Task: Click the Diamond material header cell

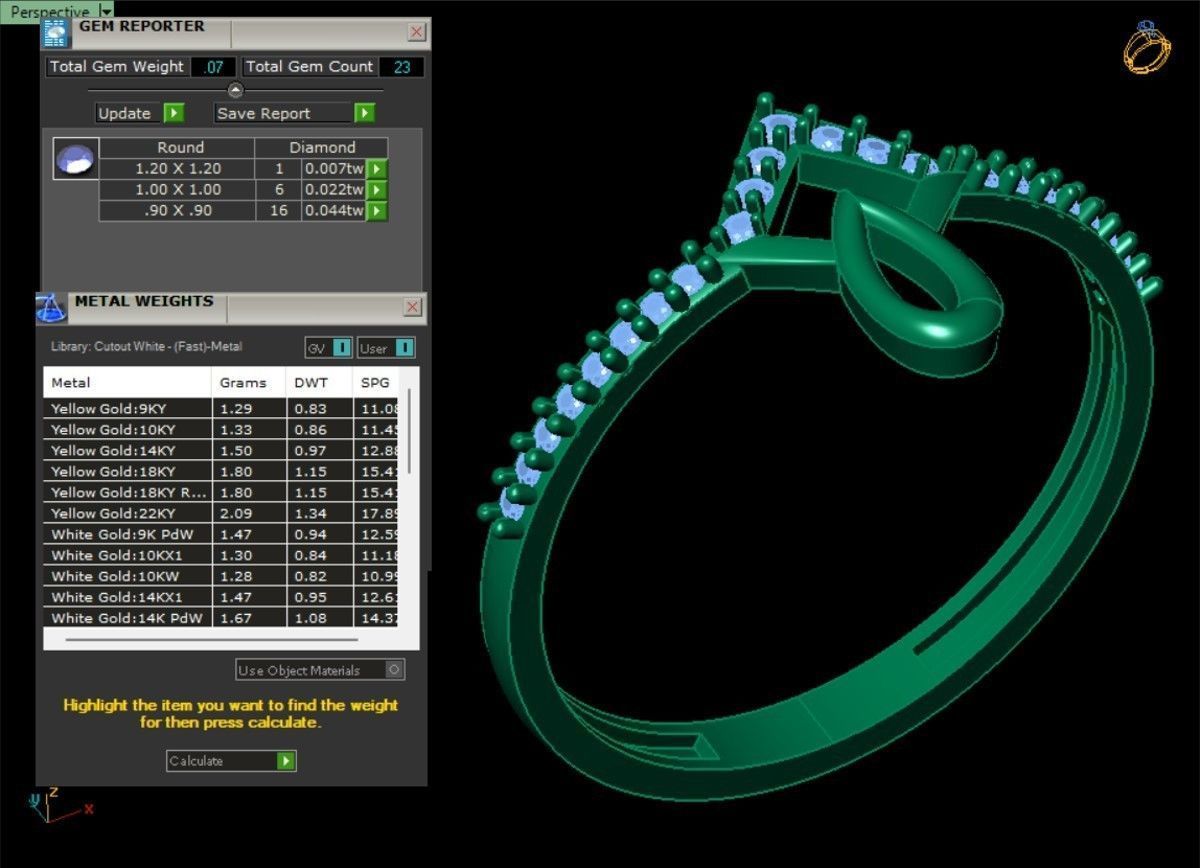Action: pos(322,147)
